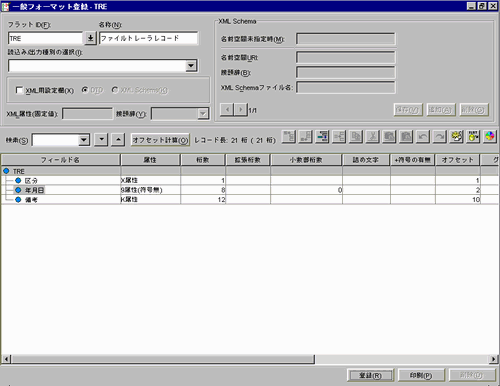Viewport: 500px width, 386px height.
Task: Click the 印刷(P) button
Action: click(421, 376)
